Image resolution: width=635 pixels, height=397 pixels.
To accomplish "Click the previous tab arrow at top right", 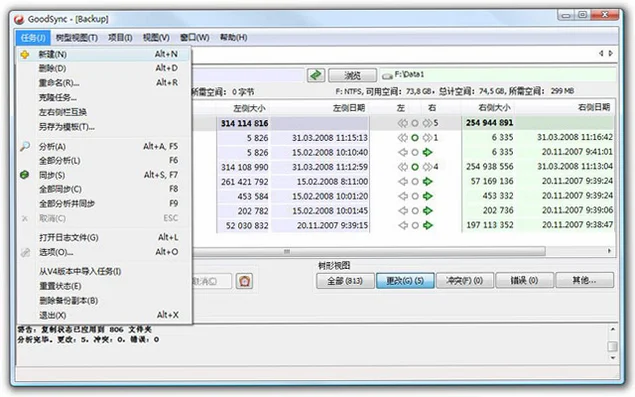I will (x=601, y=53).
